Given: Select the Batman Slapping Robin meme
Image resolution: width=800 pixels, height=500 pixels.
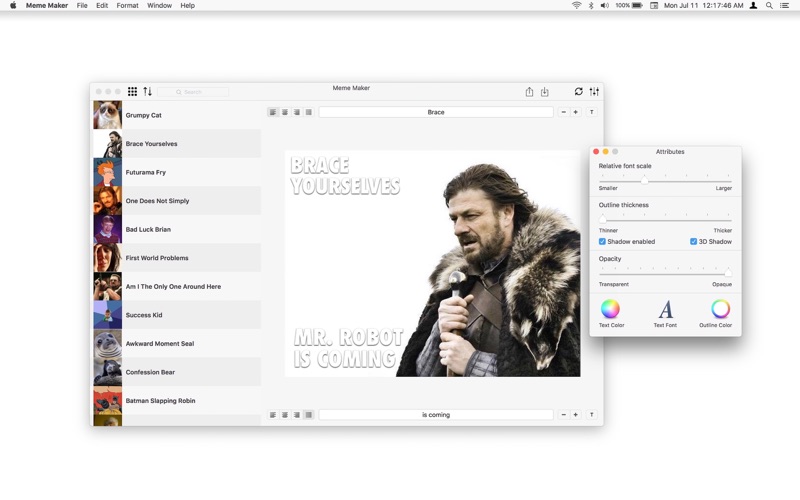Looking at the screenshot, I should tap(177, 401).
